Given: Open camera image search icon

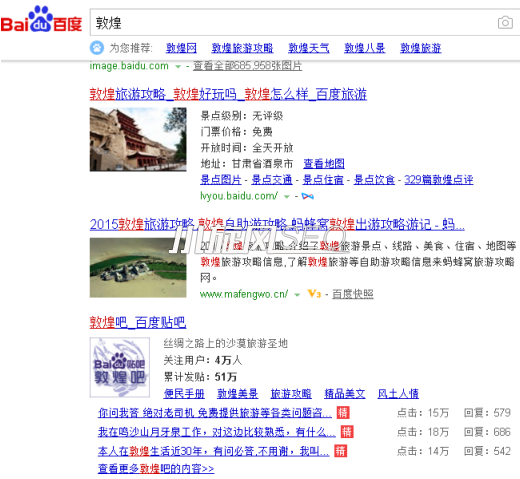Looking at the screenshot, I should [505, 23].
